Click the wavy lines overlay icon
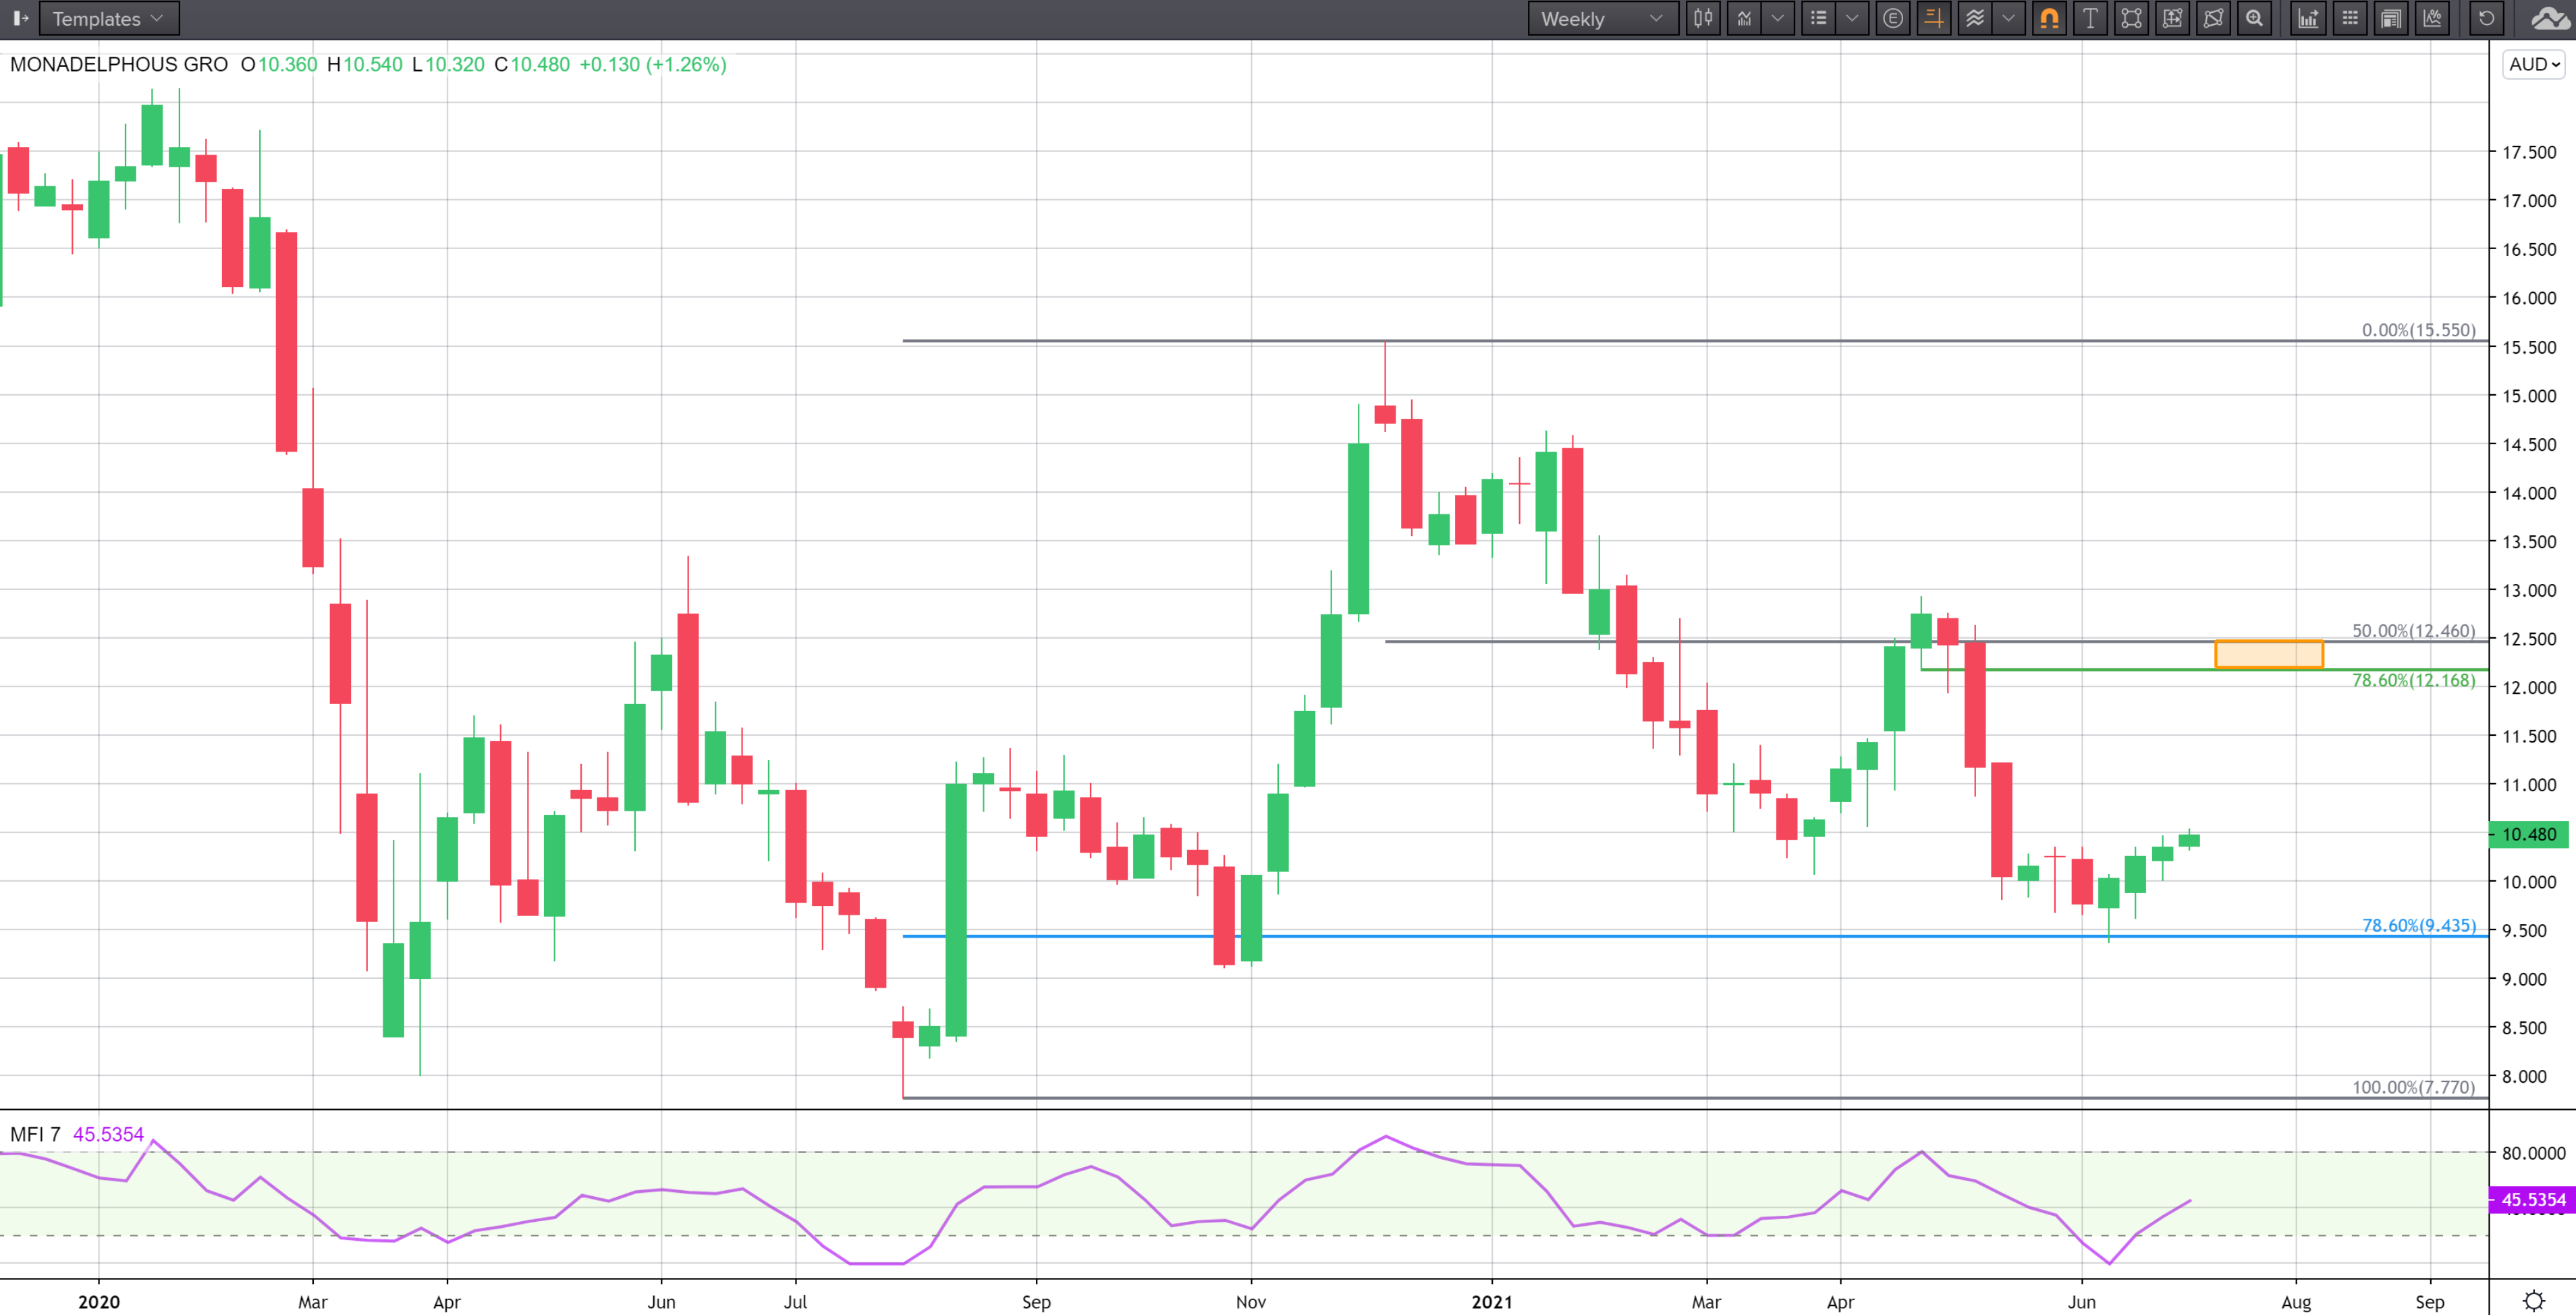 tap(1974, 19)
